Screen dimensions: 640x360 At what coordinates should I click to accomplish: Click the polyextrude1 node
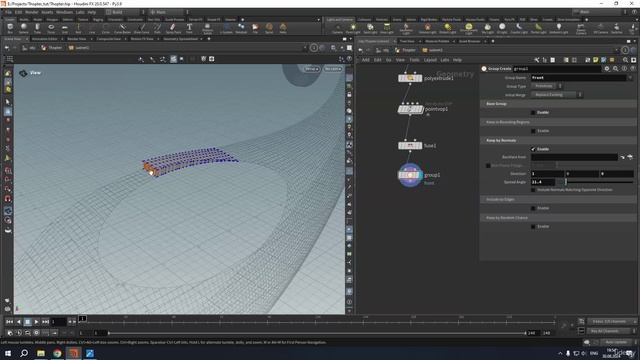click(410, 78)
